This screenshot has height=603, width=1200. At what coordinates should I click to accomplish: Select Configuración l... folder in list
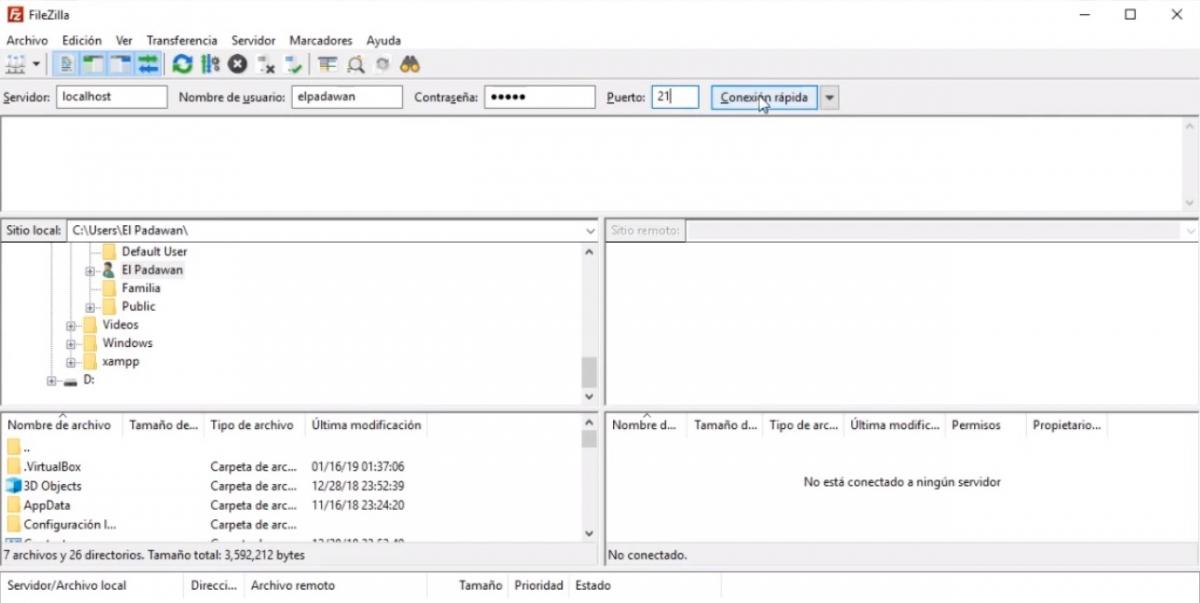(x=70, y=524)
